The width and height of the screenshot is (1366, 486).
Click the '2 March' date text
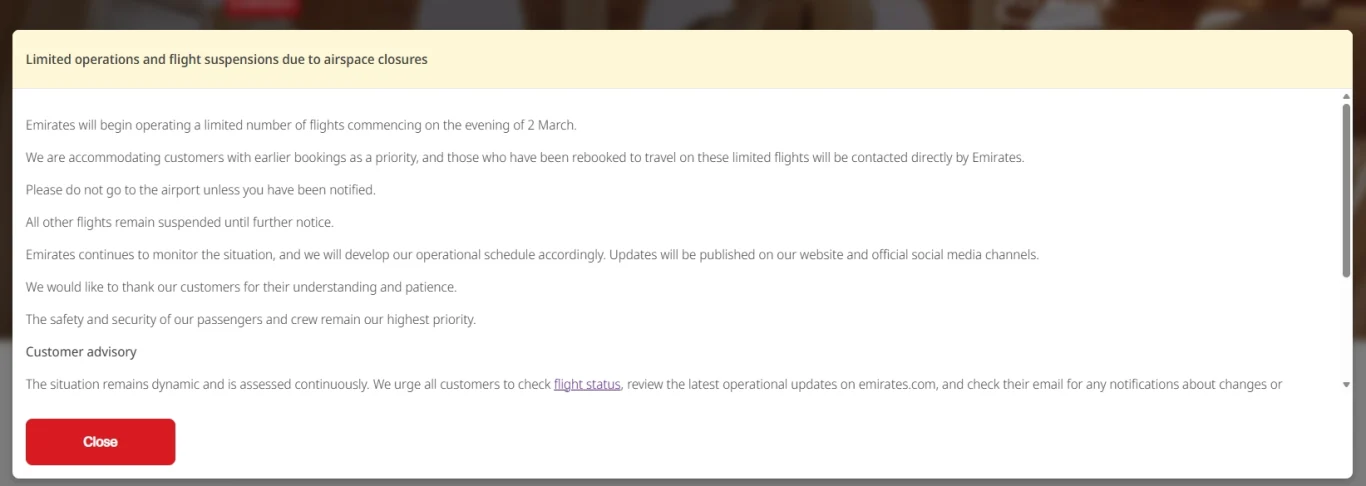tap(551, 125)
